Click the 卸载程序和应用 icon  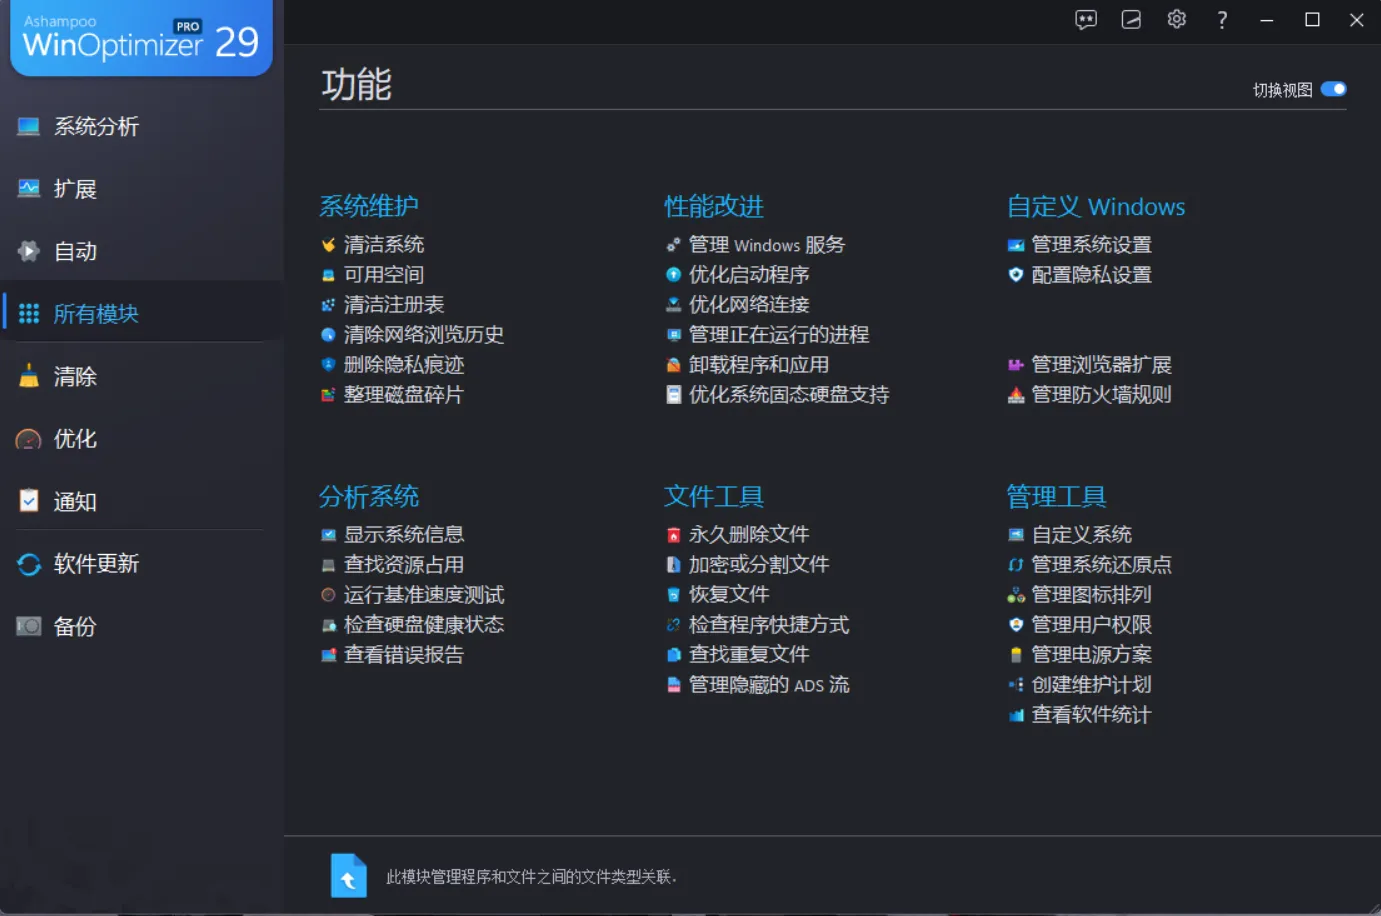[674, 365]
